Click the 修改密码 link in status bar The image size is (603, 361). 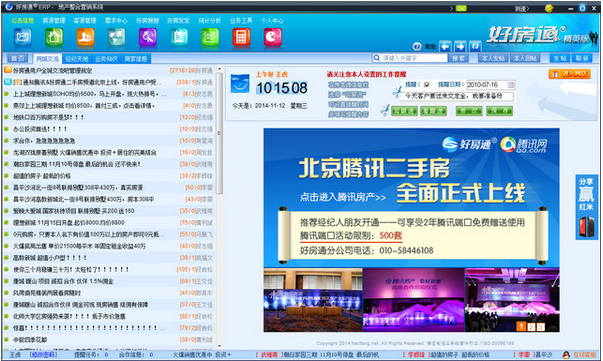tap(44, 355)
